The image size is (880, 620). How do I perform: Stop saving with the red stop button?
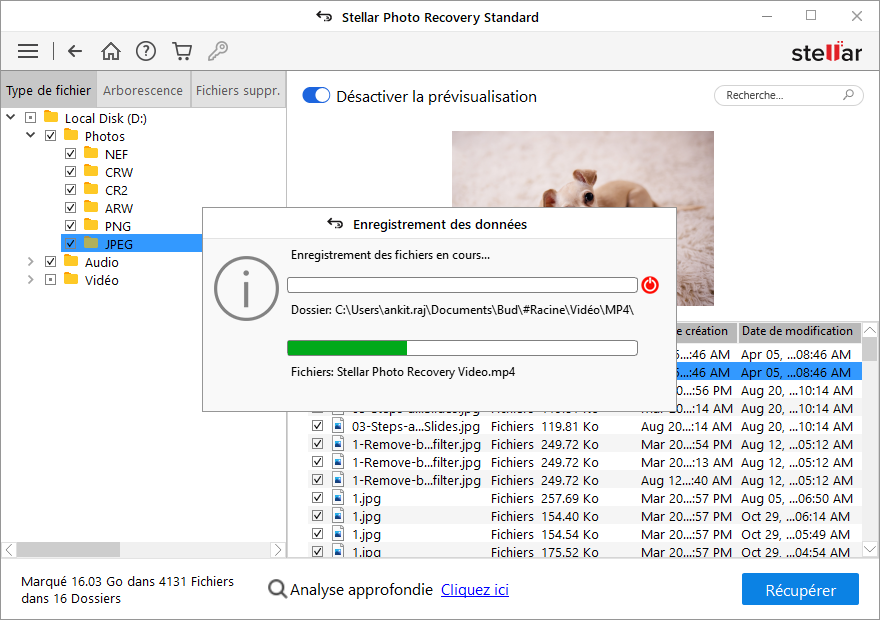tap(650, 285)
